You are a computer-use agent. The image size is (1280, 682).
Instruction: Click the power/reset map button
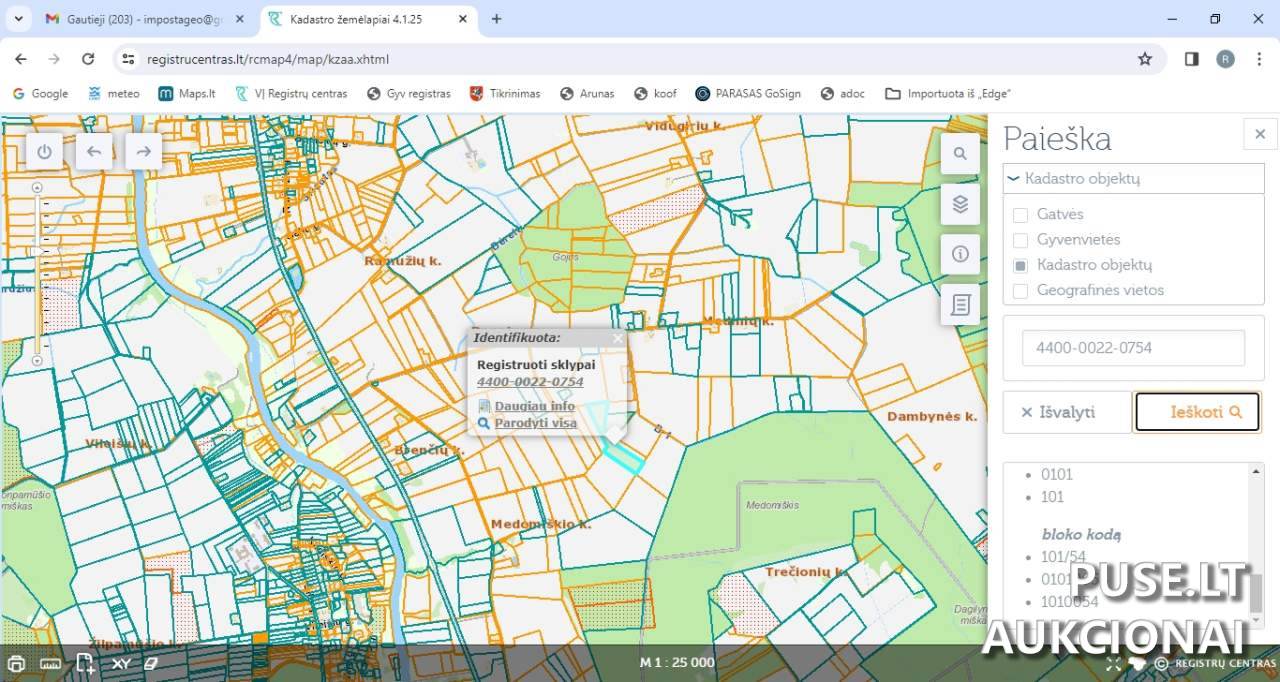44,152
